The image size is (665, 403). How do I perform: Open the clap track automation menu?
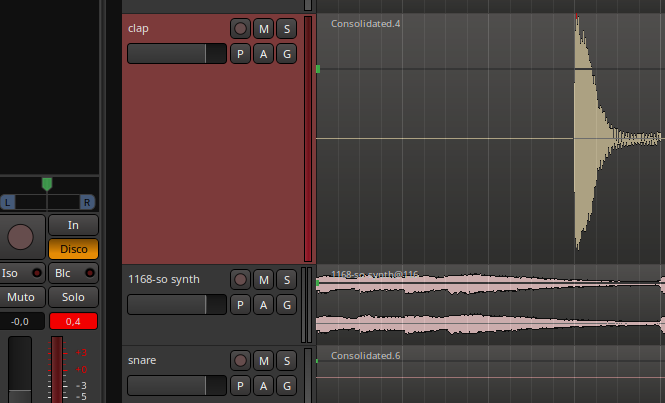pos(264,54)
